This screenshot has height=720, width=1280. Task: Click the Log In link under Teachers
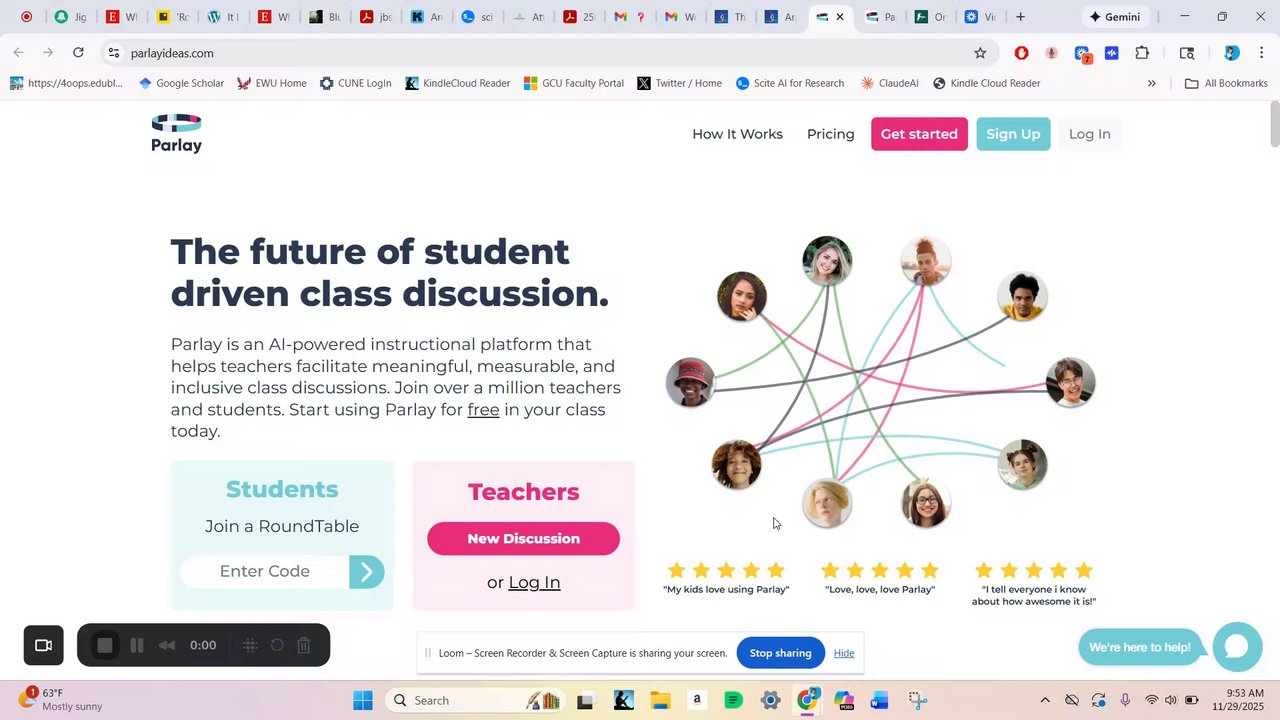point(534,582)
